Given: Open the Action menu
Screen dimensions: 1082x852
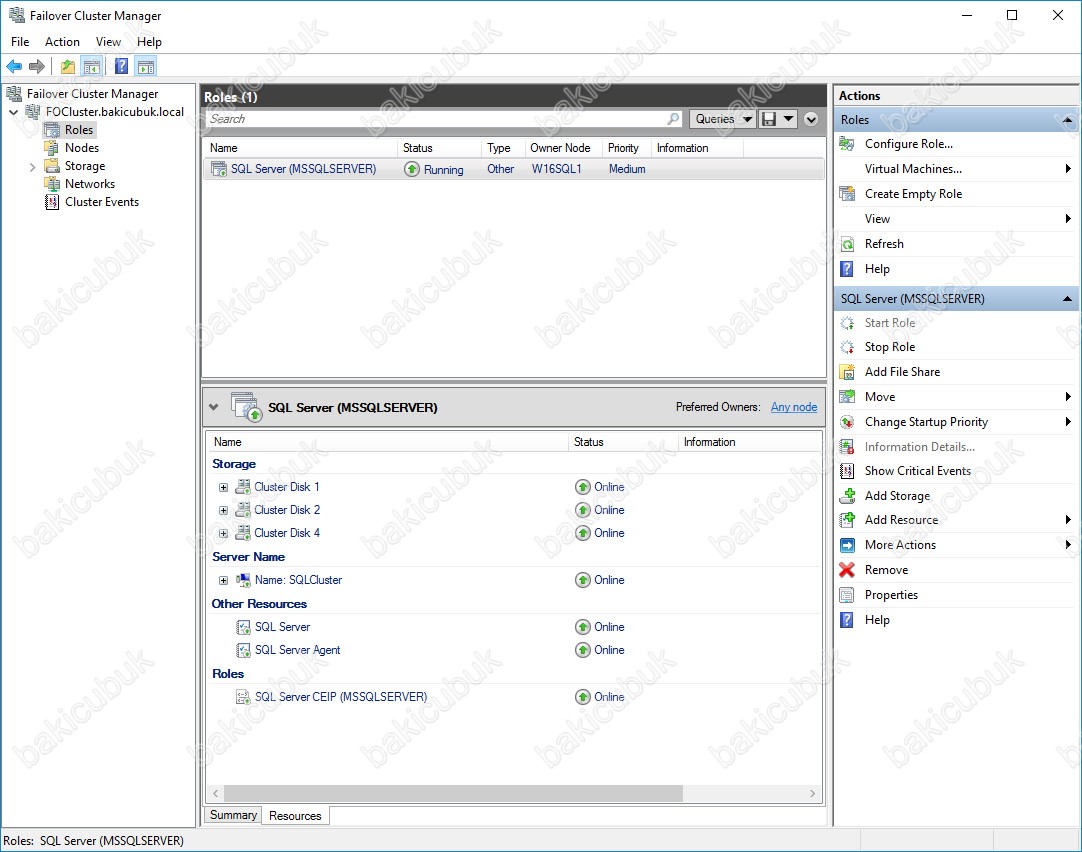Looking at the screenshot, I should (x=62, y=41).
